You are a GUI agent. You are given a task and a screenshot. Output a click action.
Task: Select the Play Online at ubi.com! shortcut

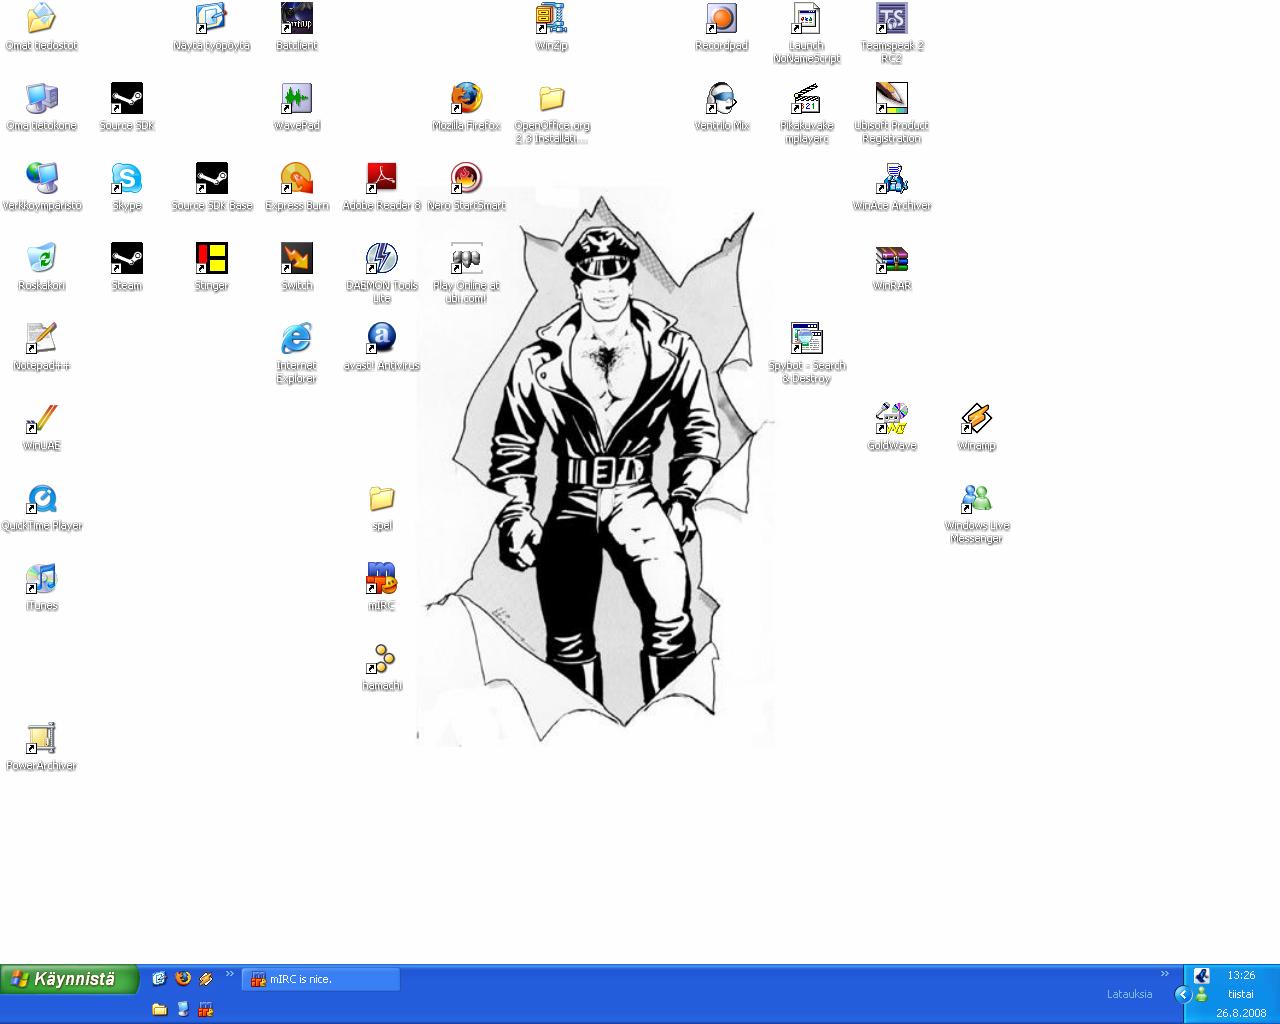tap(466, 273)
